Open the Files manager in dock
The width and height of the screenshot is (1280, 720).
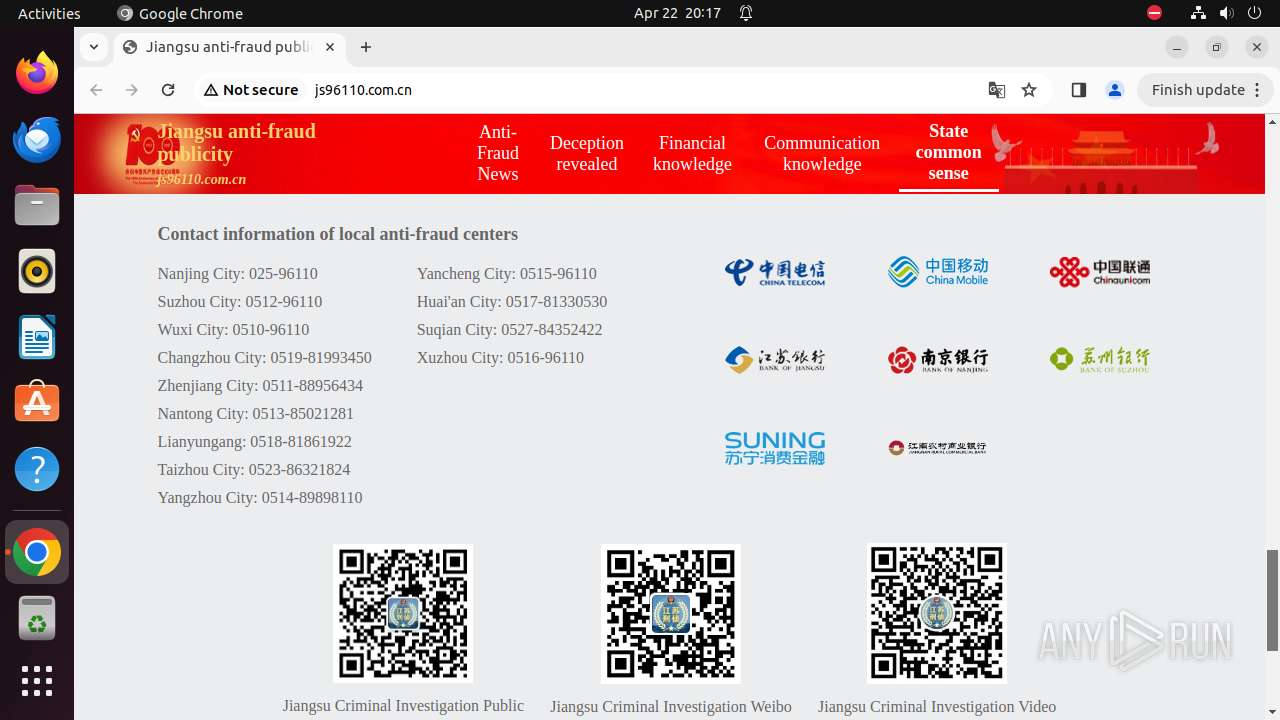tap(37, 205)
